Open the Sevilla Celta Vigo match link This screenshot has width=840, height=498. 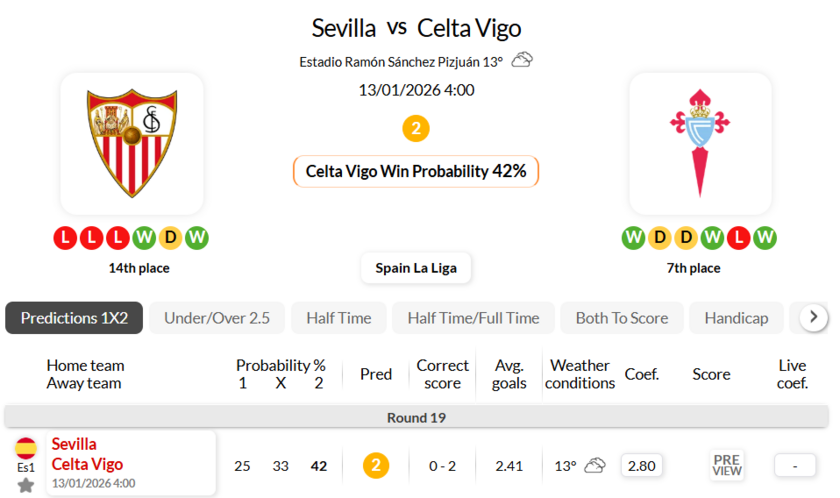(x=88, y=454)
